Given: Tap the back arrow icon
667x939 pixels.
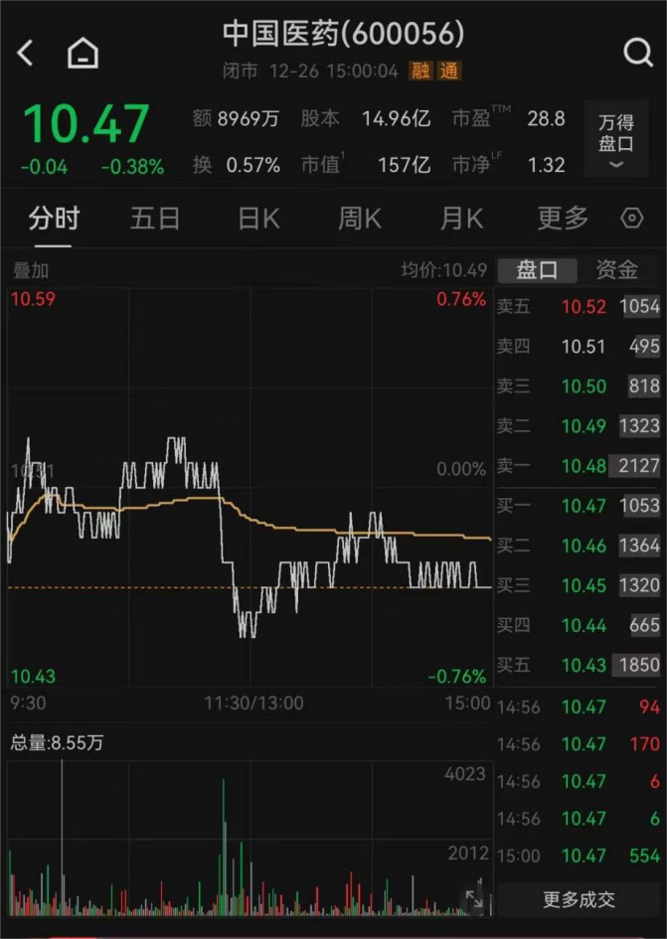Looking at the screenshot, I should [26, 53].
